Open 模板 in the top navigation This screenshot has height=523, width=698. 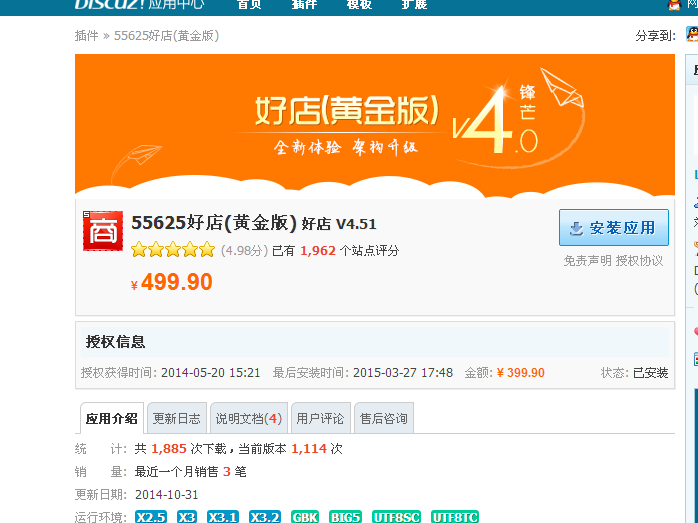click(359, 4)
